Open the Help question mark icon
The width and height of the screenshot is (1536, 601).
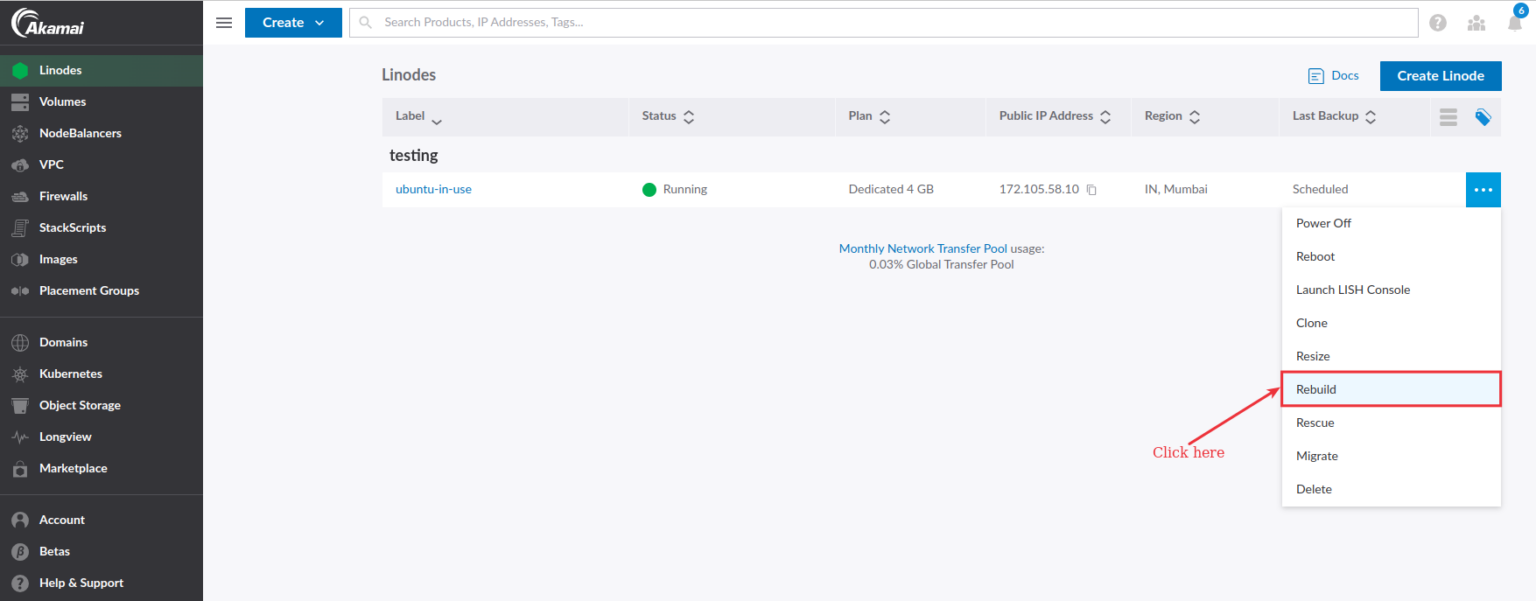[1437, 21]
